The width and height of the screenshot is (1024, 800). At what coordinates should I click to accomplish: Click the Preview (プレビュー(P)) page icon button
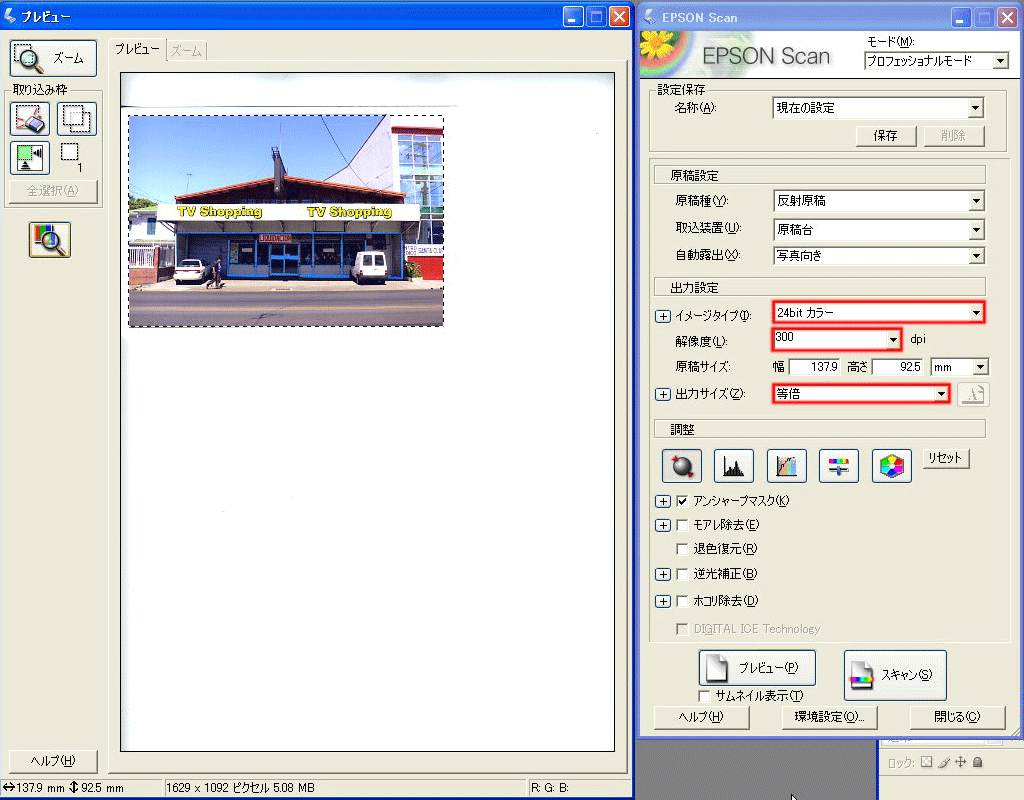(x=757, y=667)
